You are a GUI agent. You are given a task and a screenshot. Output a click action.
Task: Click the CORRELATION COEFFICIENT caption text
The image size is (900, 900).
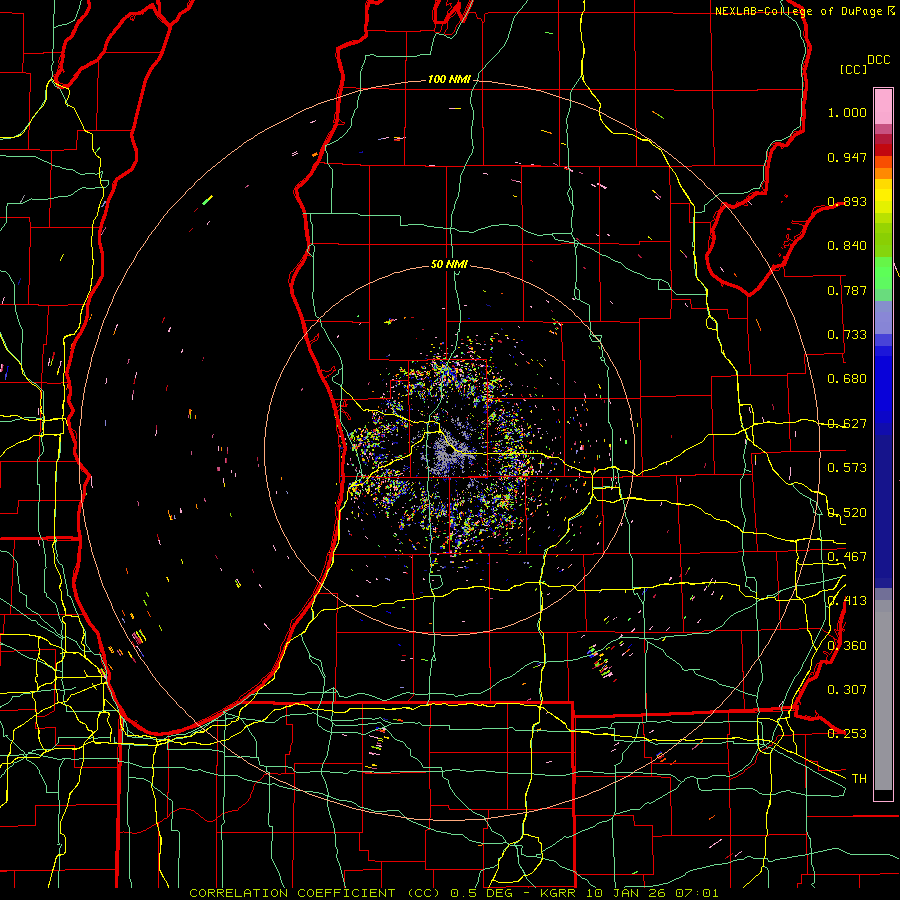pyautogui.click(x=292, y=893)
